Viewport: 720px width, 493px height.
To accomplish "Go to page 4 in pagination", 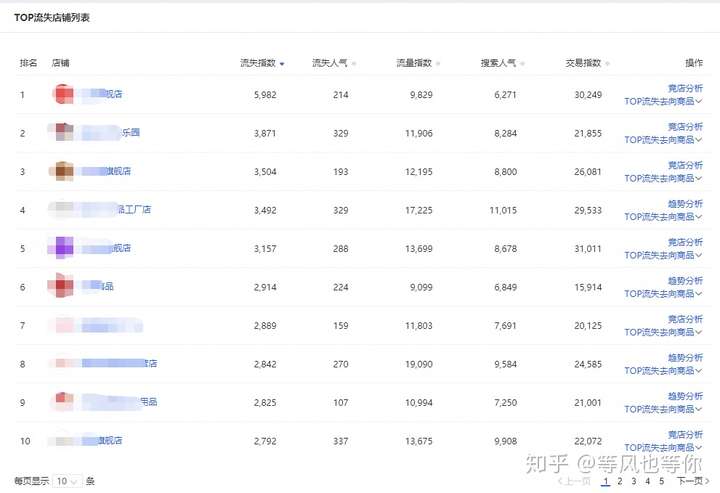I will coord(647,481).
